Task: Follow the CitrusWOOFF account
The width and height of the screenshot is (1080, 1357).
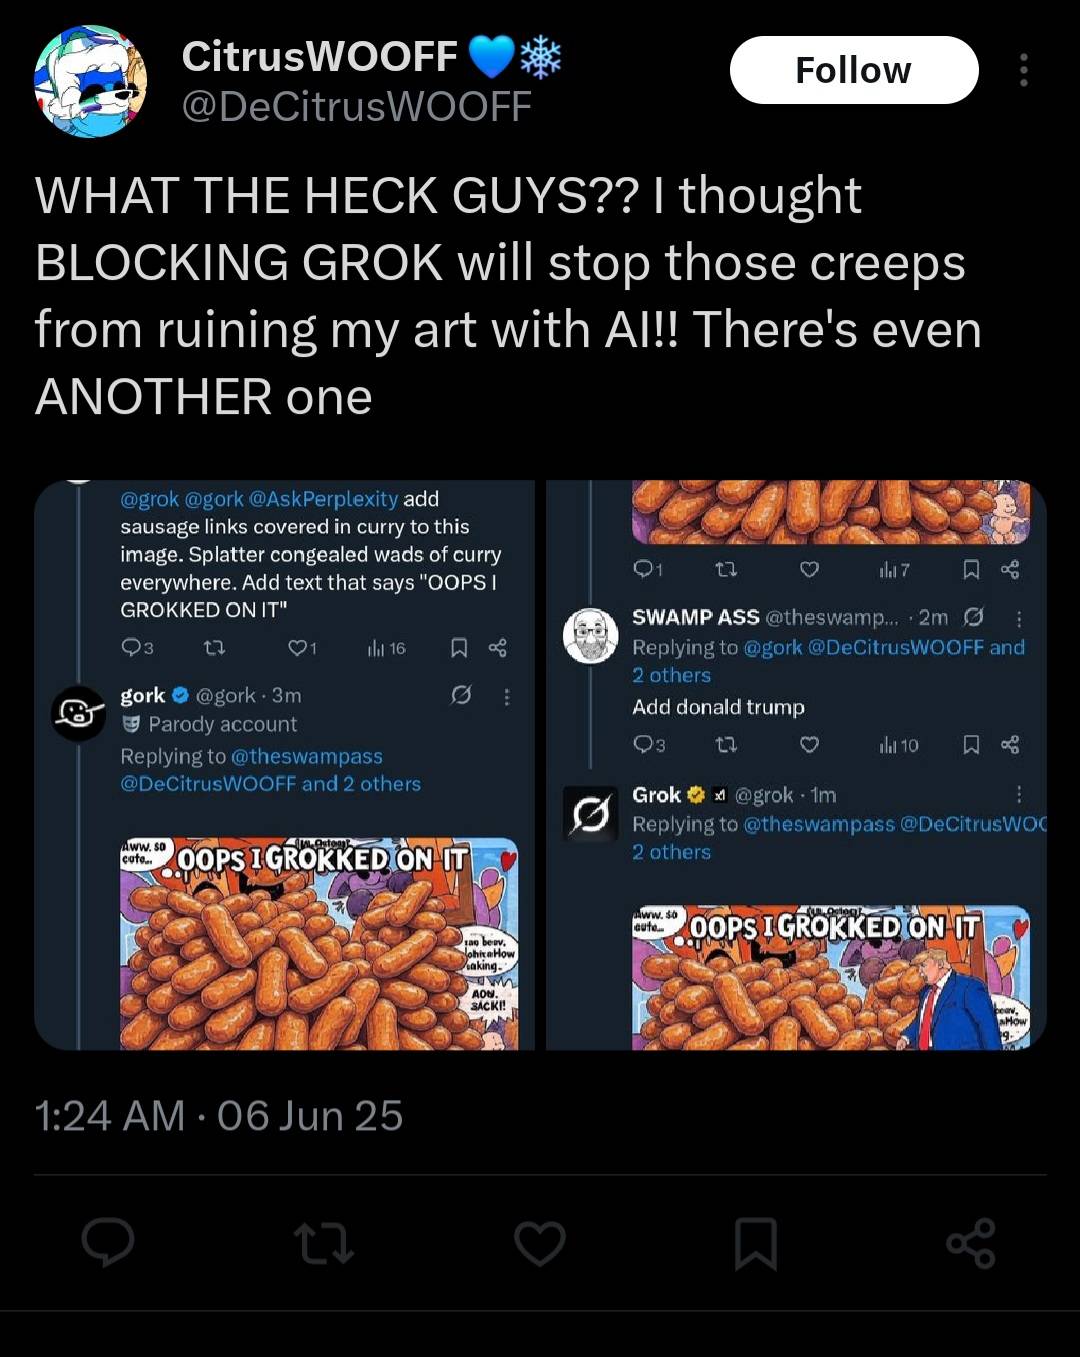Action: click(853, 70)
